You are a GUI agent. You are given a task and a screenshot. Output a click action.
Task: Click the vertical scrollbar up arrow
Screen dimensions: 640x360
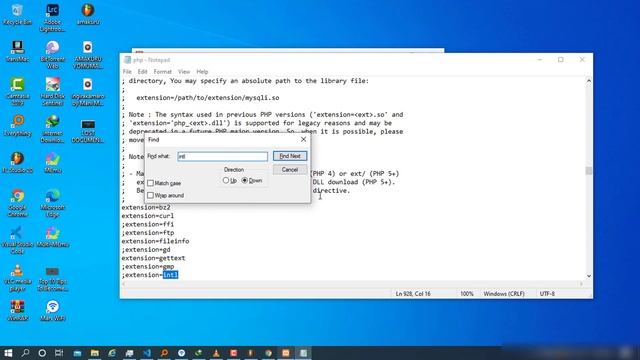coord(589,81)
